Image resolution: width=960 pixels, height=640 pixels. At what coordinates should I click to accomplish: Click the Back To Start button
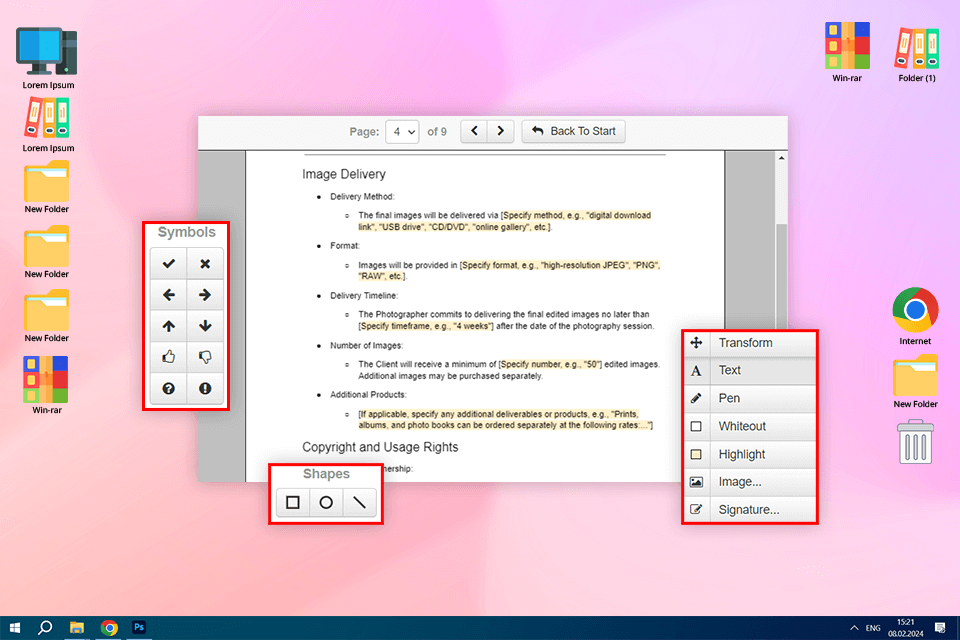[x=574, y=131]
